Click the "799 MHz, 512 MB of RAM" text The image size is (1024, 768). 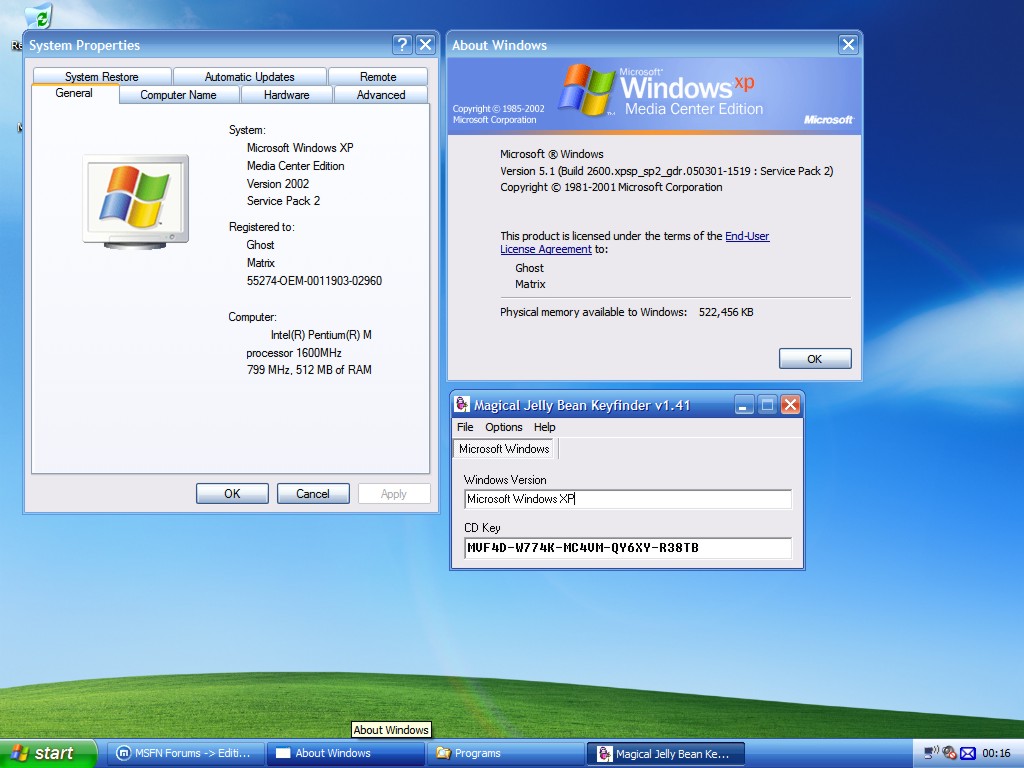tap(309, 370)
